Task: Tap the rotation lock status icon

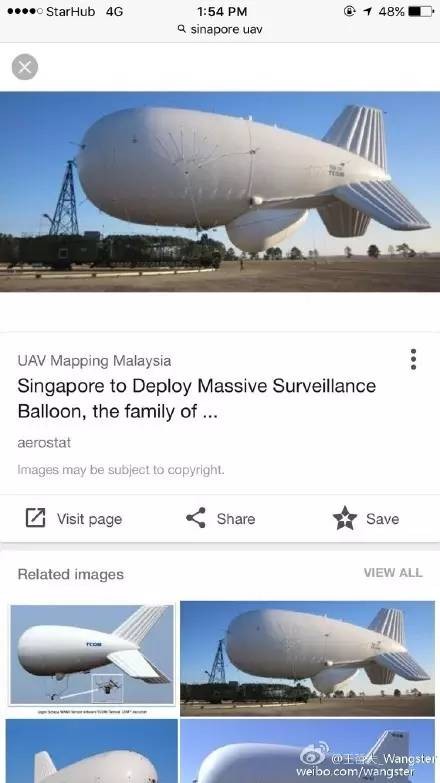Action: coord(350,11)
